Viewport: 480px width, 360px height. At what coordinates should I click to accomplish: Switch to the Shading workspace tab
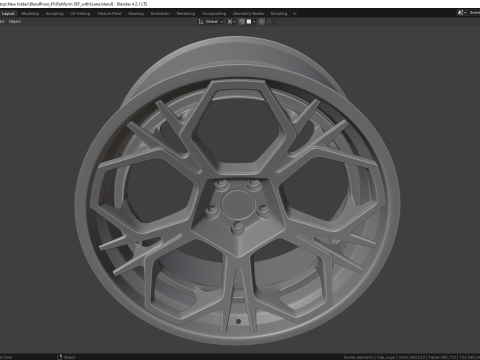point(136,14)
